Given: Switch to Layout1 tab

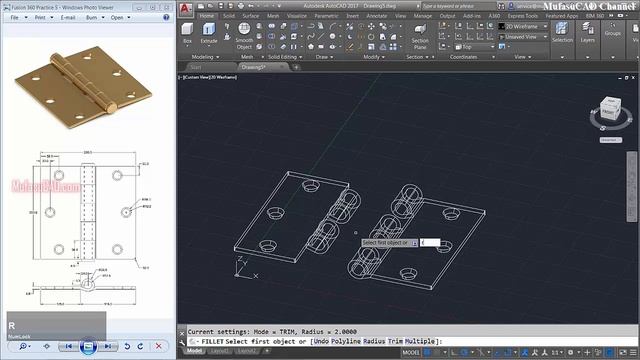Looking at the screenshot, I should 220,351.
